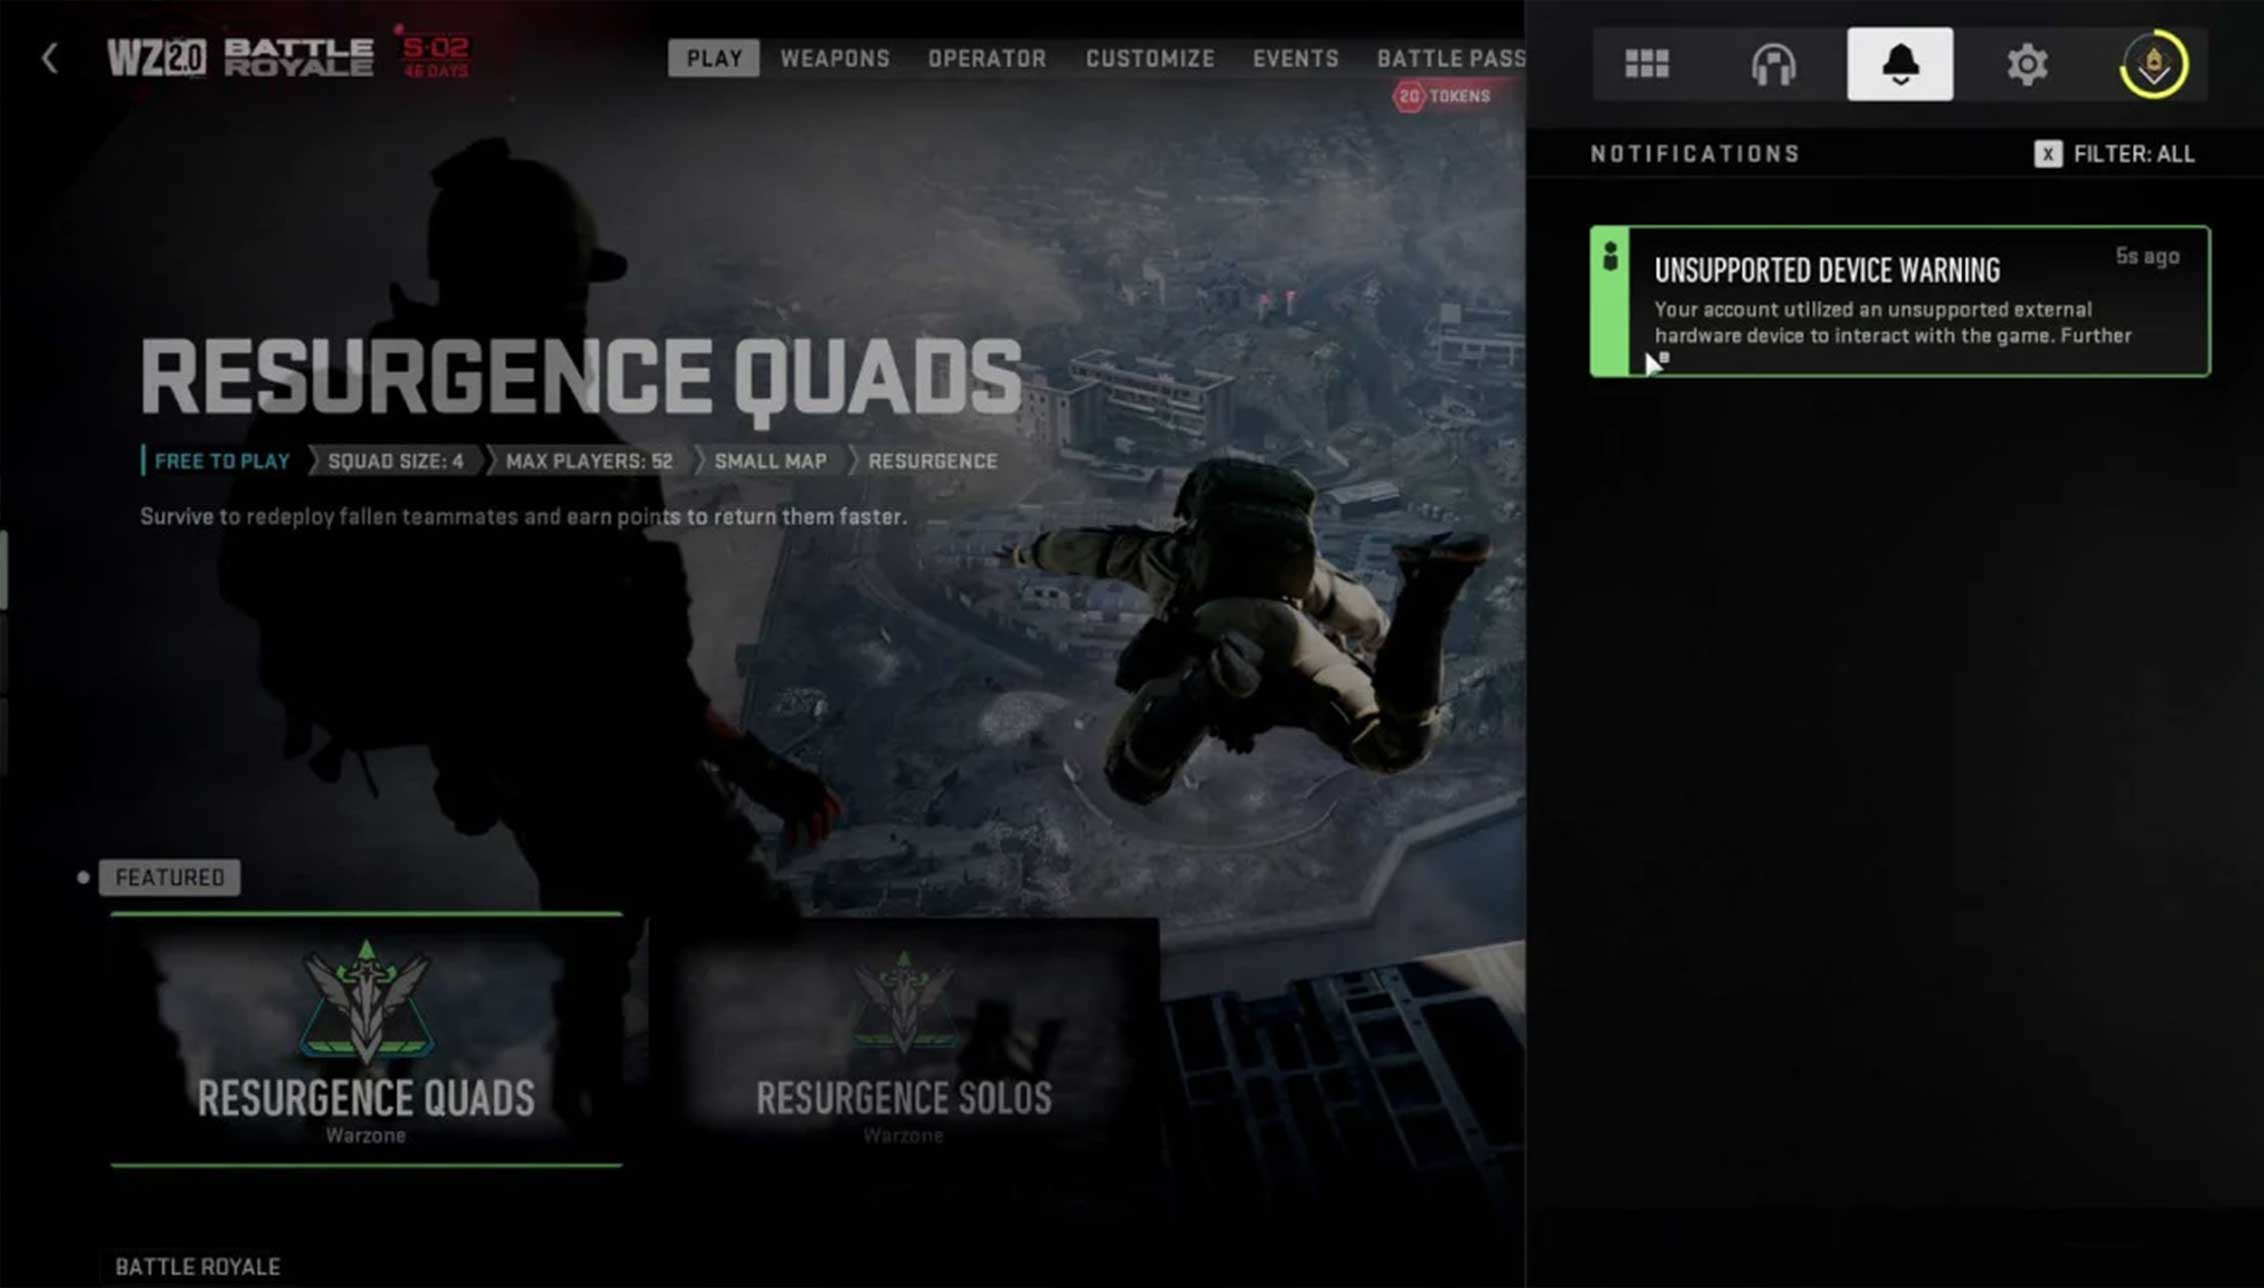The height and width of the screenshot is (1288, 2264).
Task: Click the grid/menu icon top left
Action: (x=1645, y=64)
